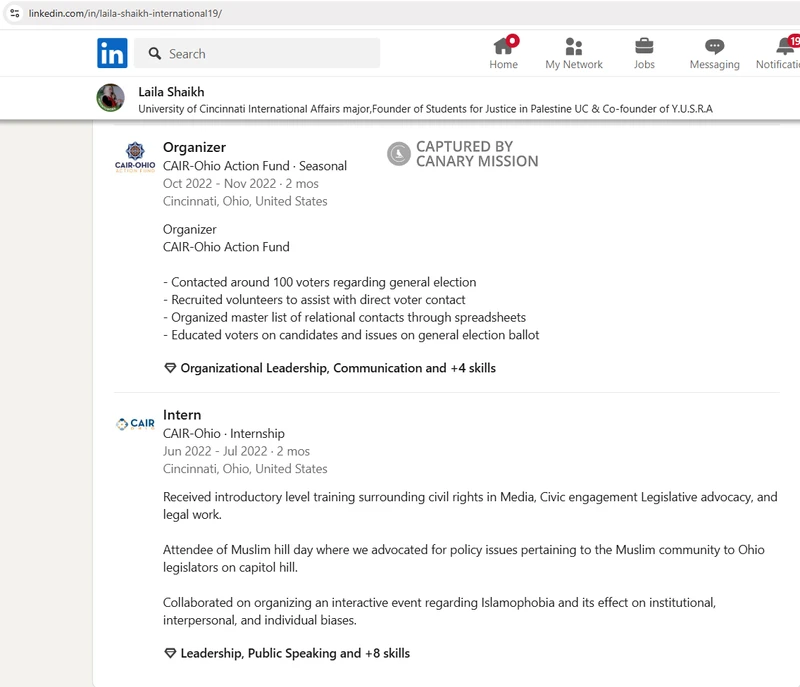
Task: Click the site info icon in address bar
Action: [15, 13]
